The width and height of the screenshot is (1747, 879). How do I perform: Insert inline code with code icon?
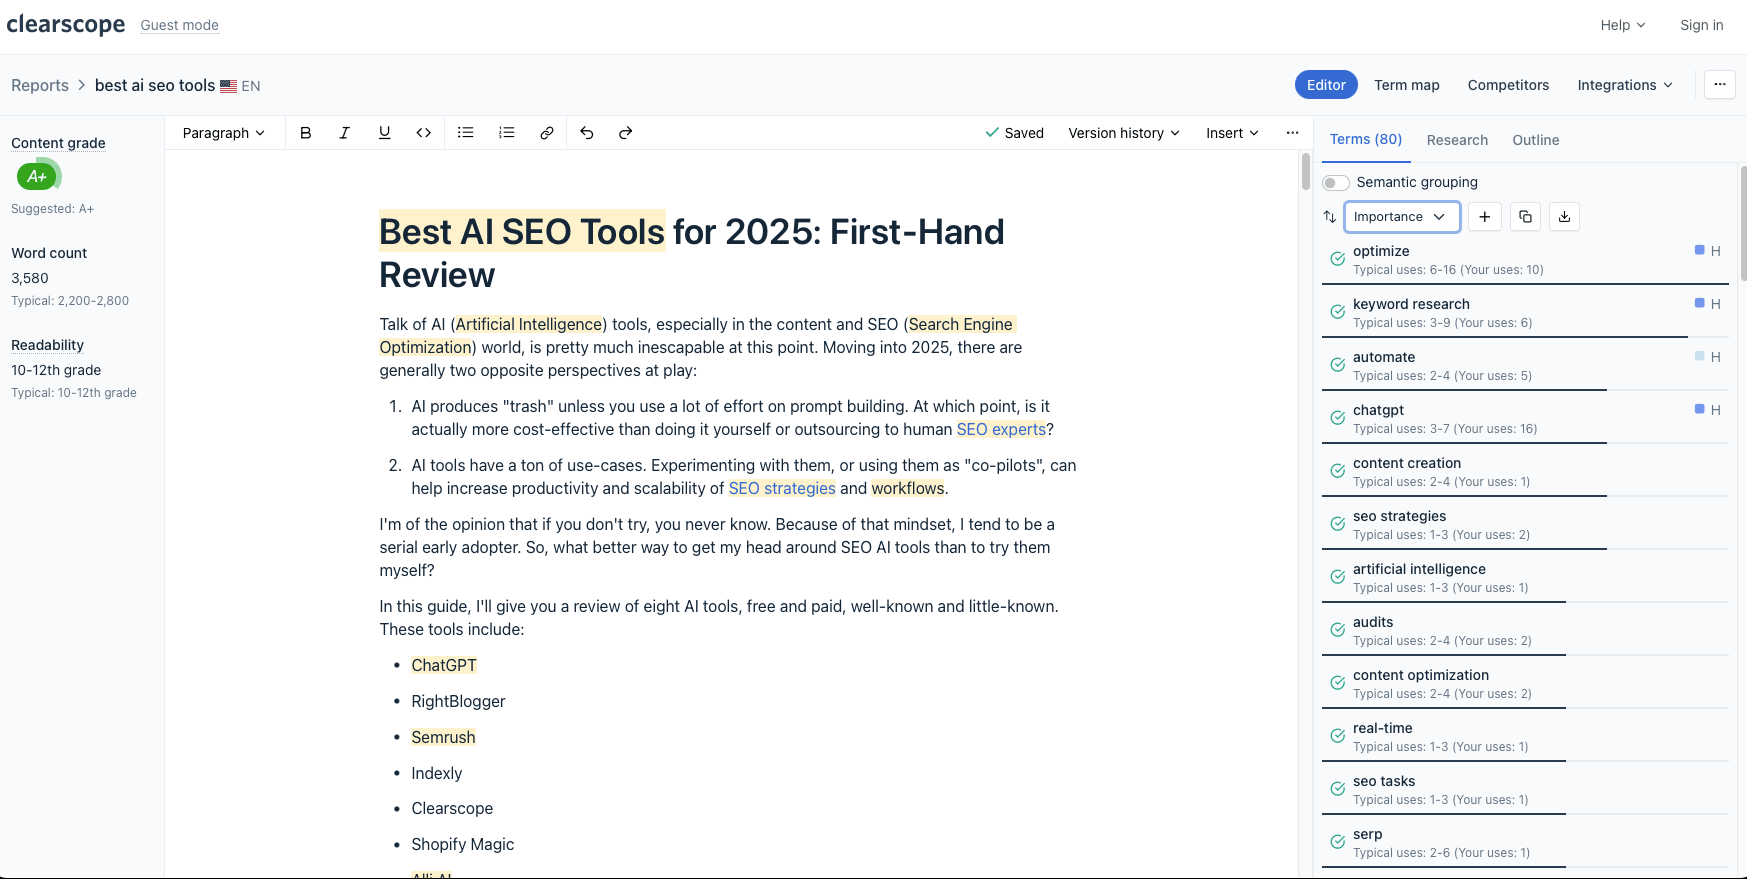tap(424, 133)
